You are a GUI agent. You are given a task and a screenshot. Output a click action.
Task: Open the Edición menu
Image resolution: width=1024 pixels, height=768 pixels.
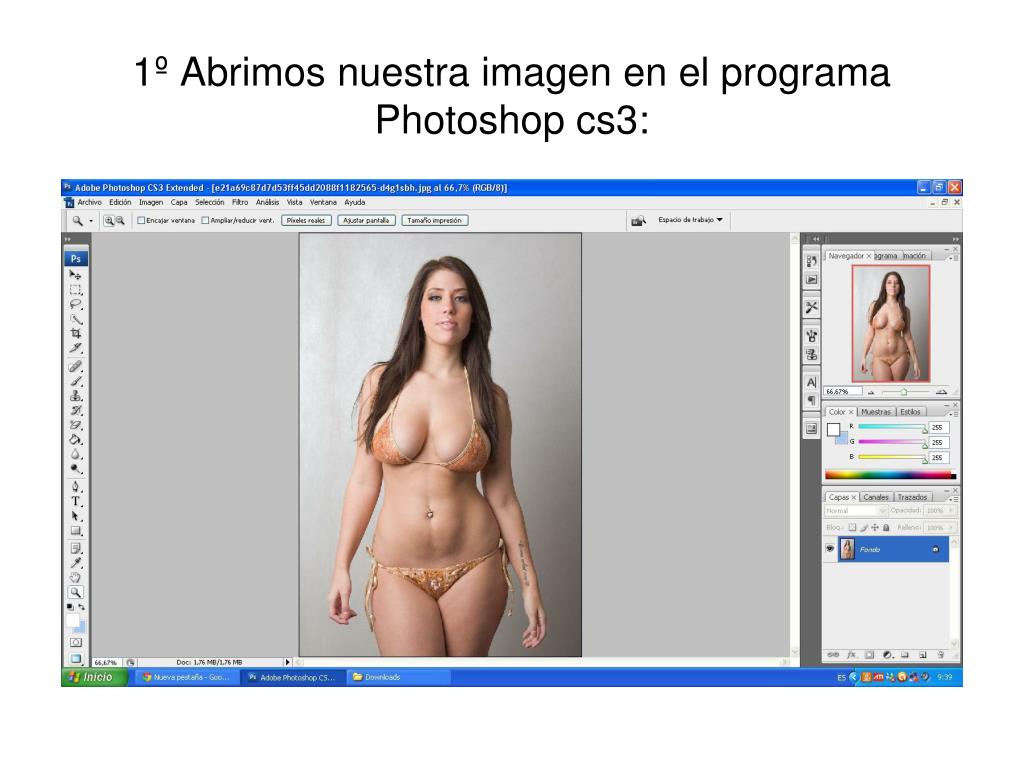pyautogui.click(x=120, y=202)
